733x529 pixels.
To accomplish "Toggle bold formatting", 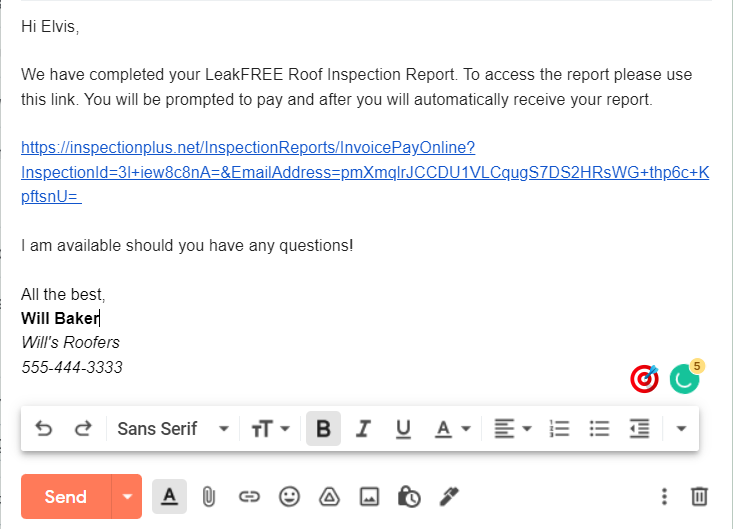I will click(323, 429).
